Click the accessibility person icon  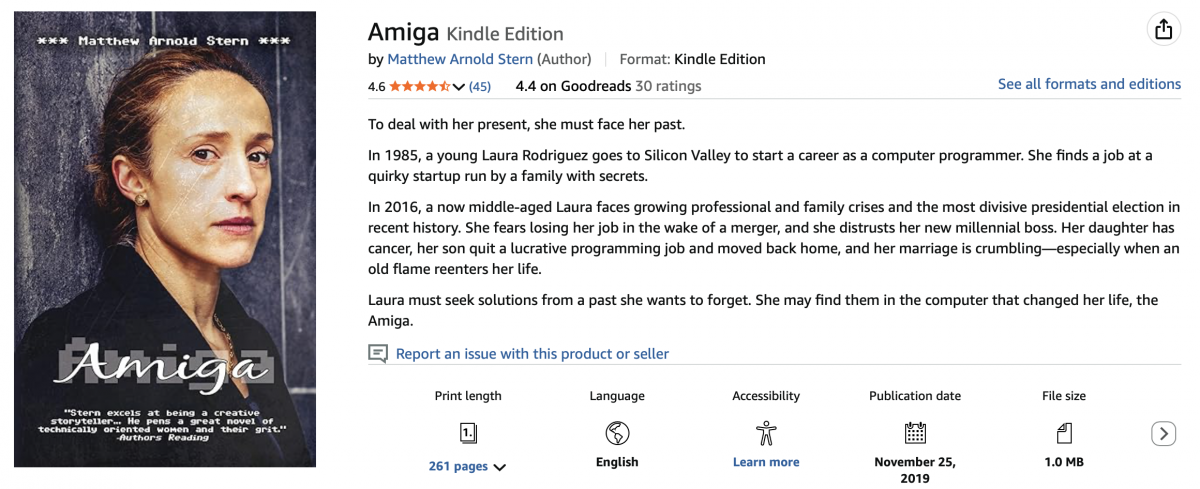(766, 433)
